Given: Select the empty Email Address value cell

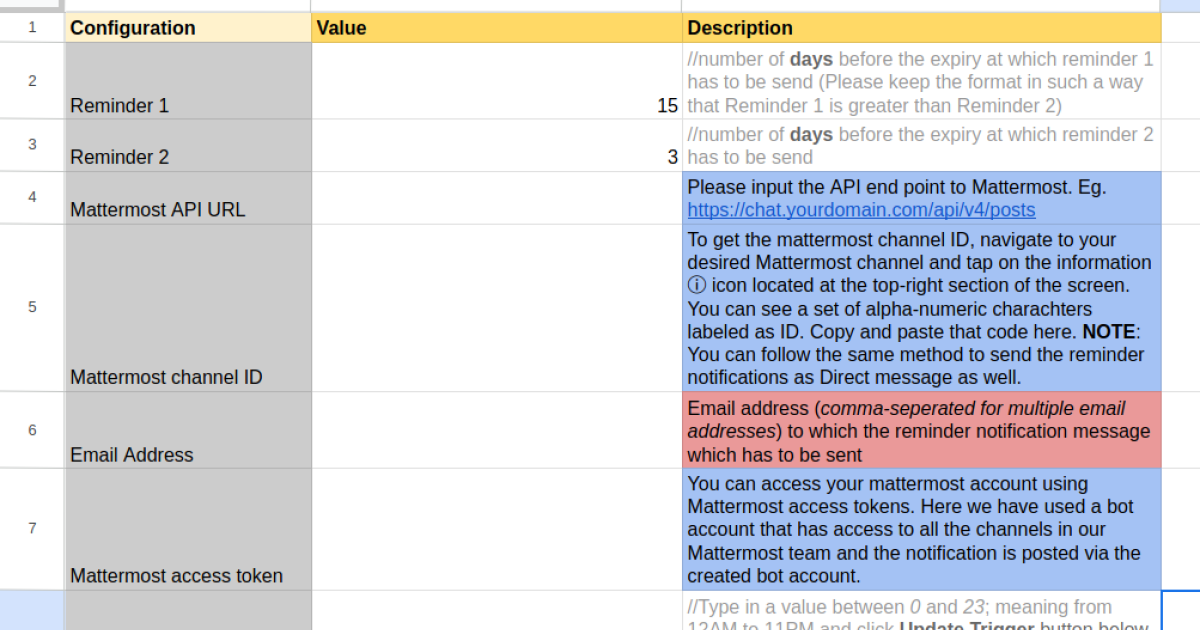Looking at the screenshot, I should [x=496, y=430].
